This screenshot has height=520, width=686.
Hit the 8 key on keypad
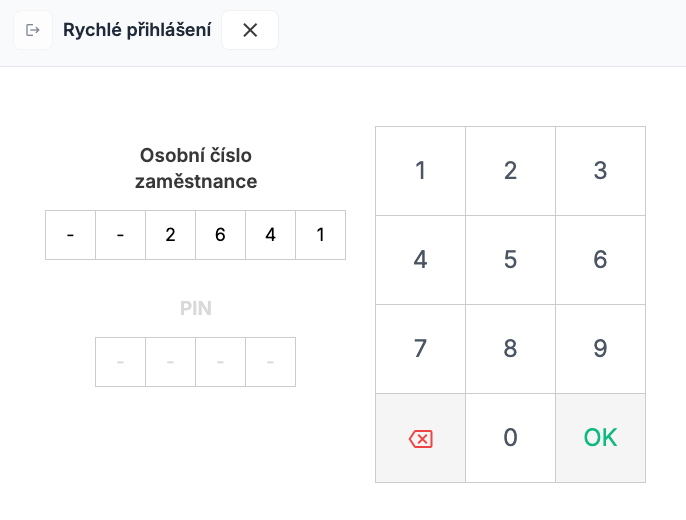[x=510, y=349]
